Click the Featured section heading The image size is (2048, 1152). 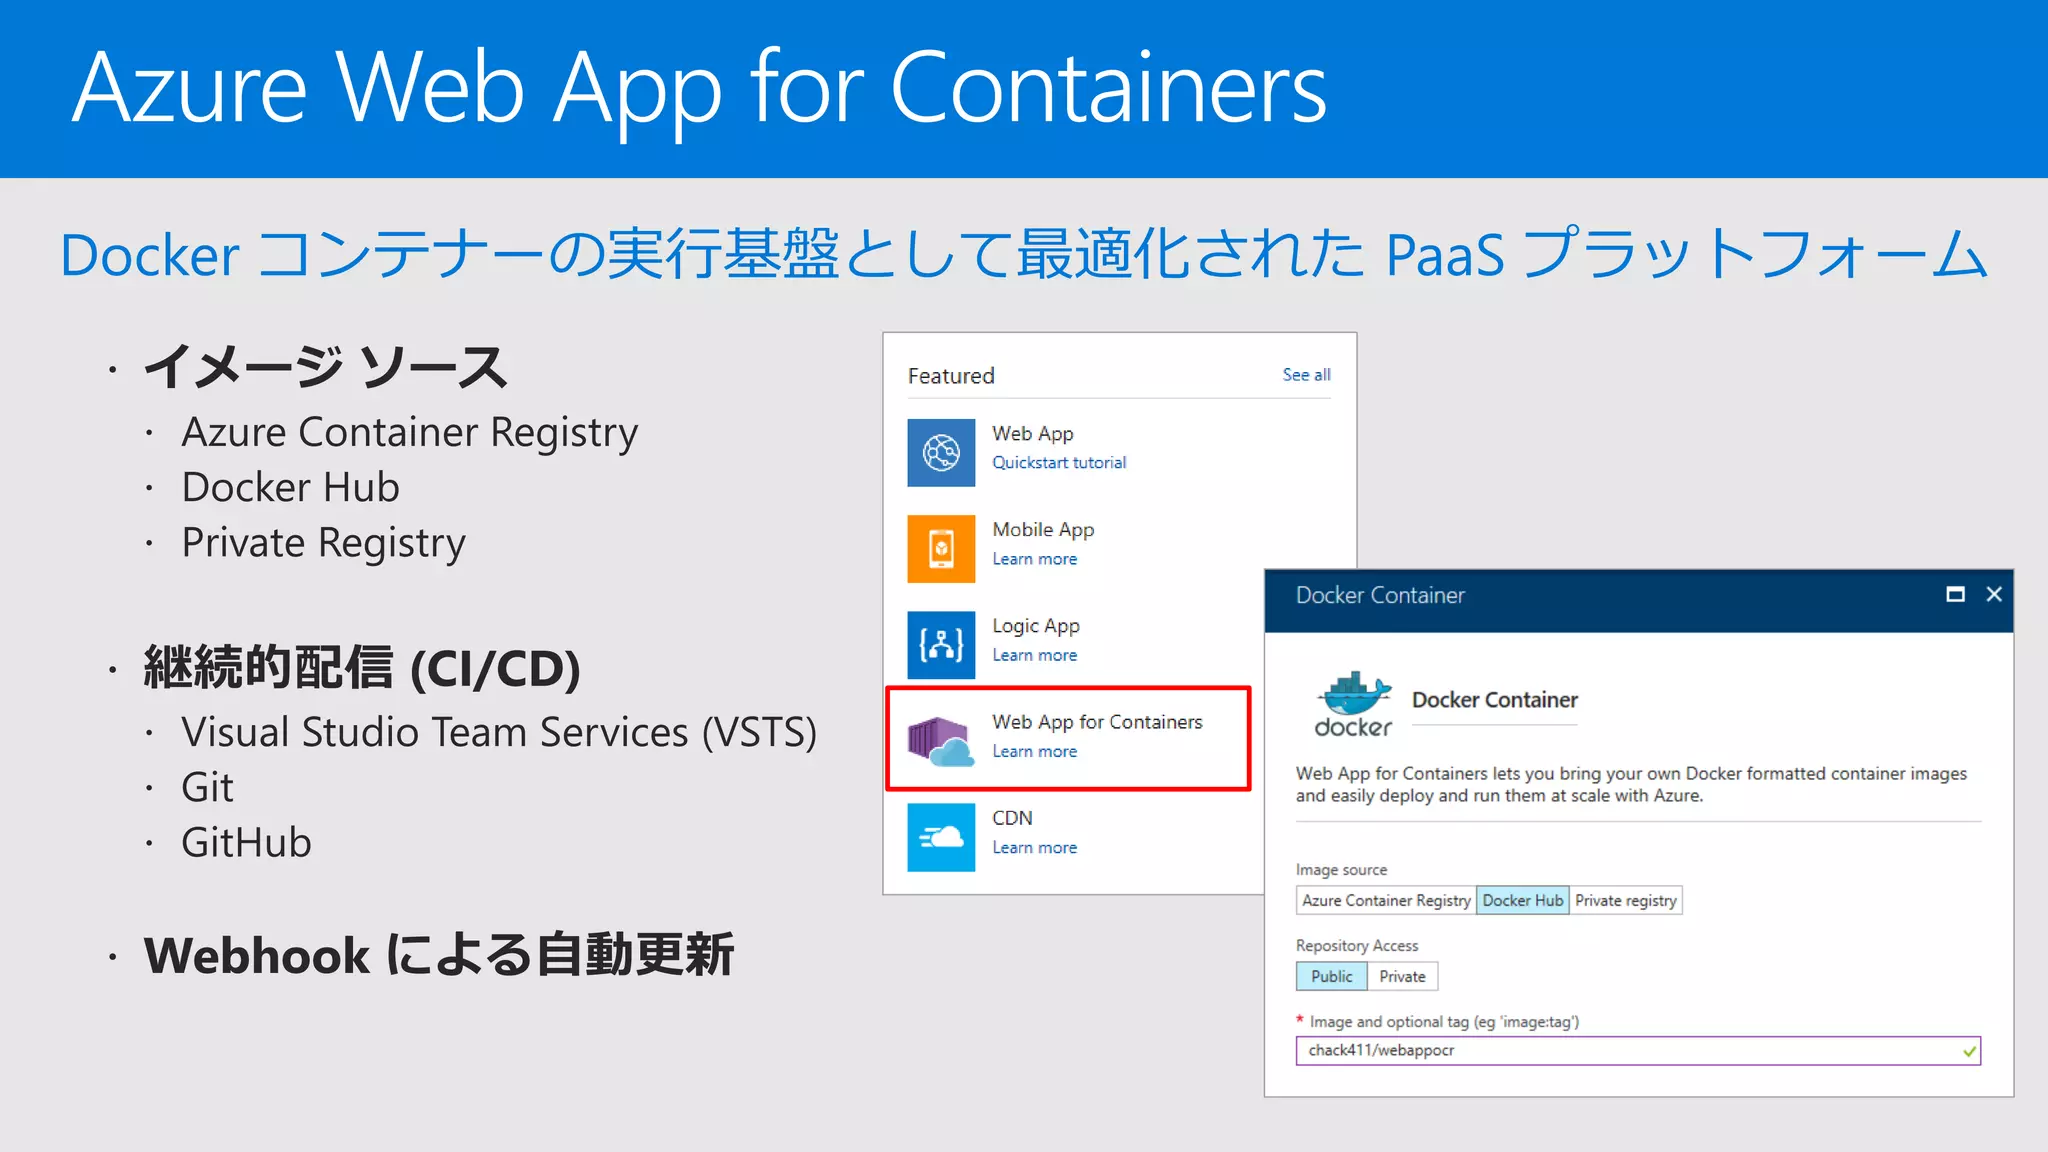[951, 376]
